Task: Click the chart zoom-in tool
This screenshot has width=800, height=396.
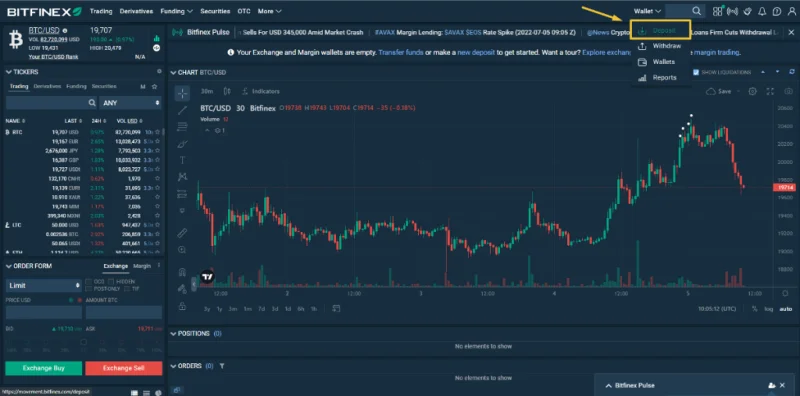Action: [x=182, y=250]
